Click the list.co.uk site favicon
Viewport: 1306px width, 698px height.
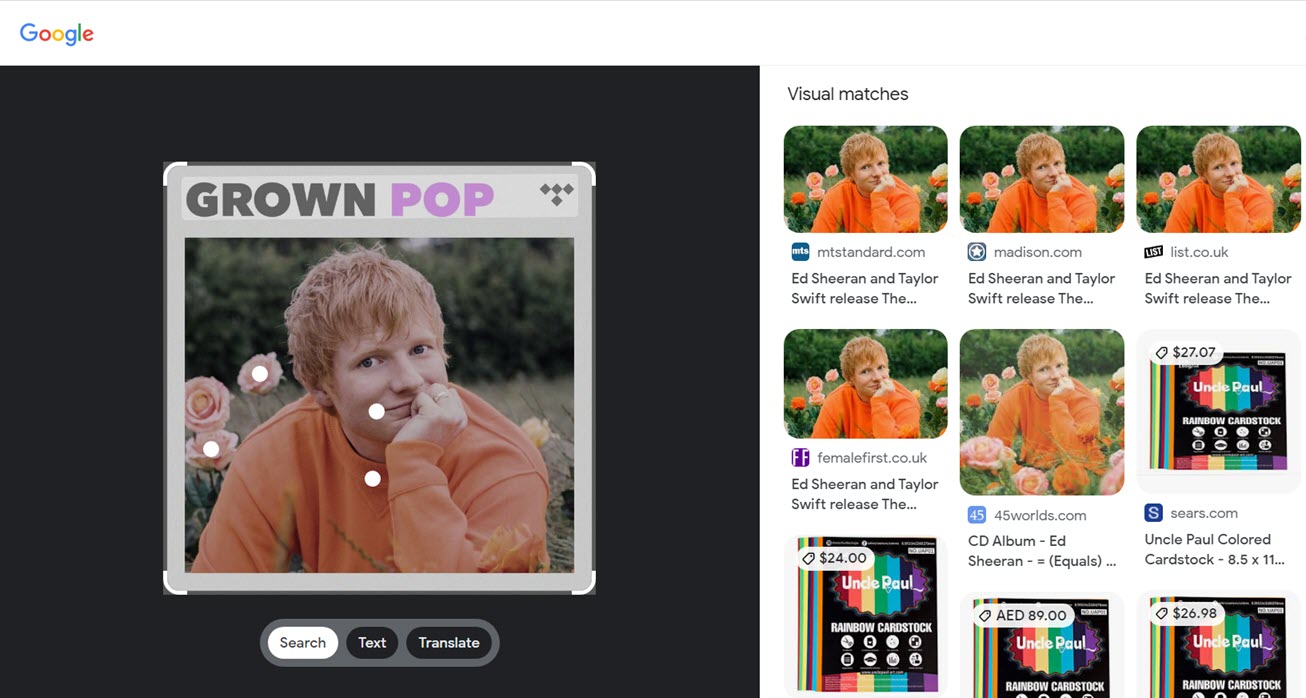[x=1153, y=252]
